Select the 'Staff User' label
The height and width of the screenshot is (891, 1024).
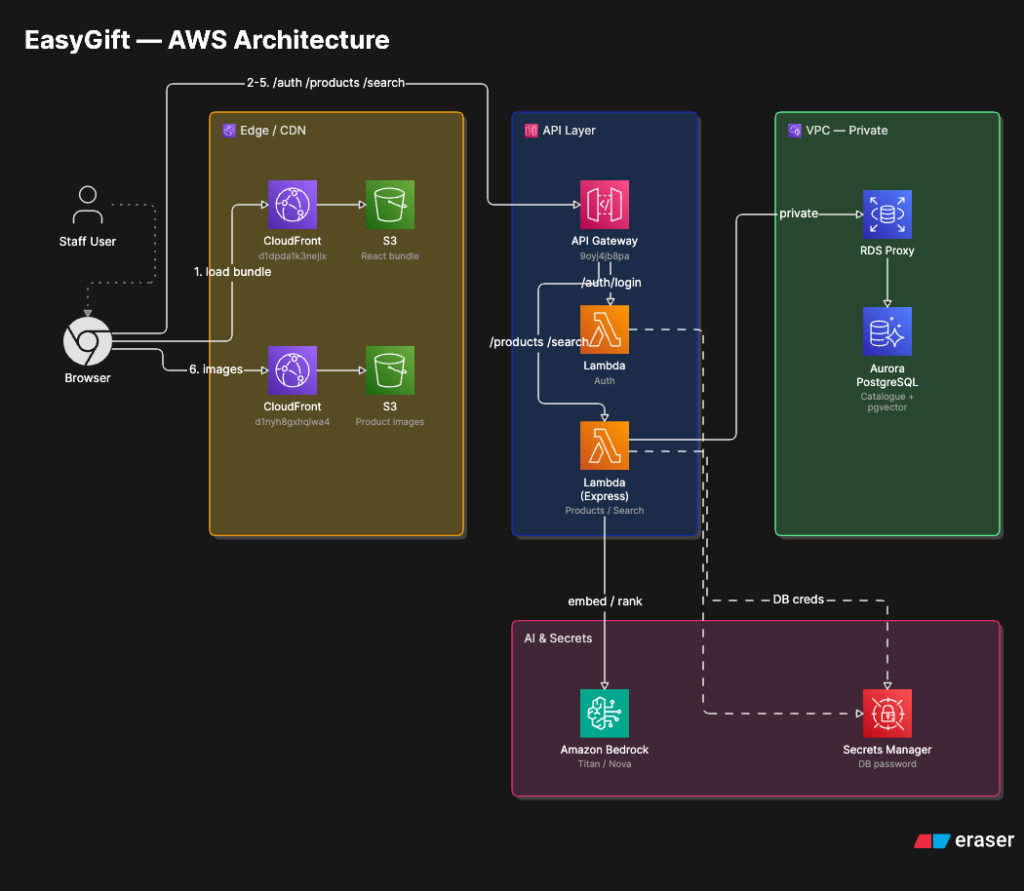tap(88, 242)
